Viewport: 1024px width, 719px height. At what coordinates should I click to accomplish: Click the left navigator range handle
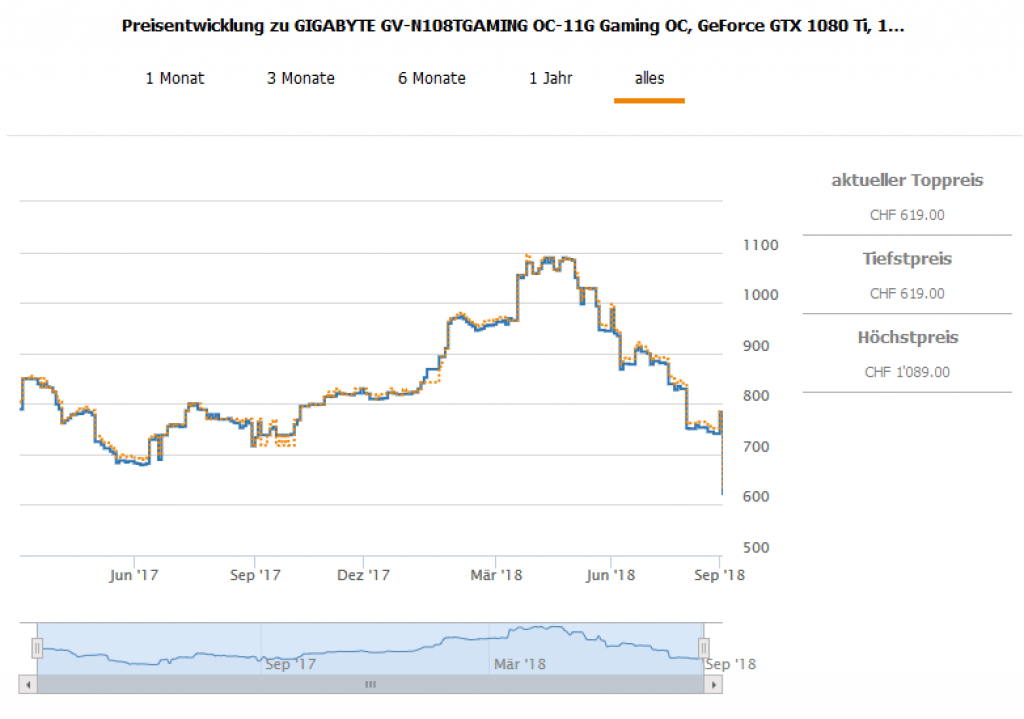[37, 648]
